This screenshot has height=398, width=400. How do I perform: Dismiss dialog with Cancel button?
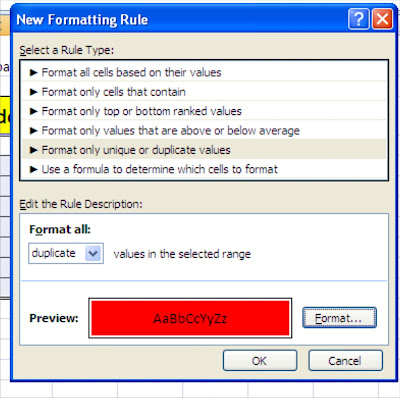coord(345,360)
